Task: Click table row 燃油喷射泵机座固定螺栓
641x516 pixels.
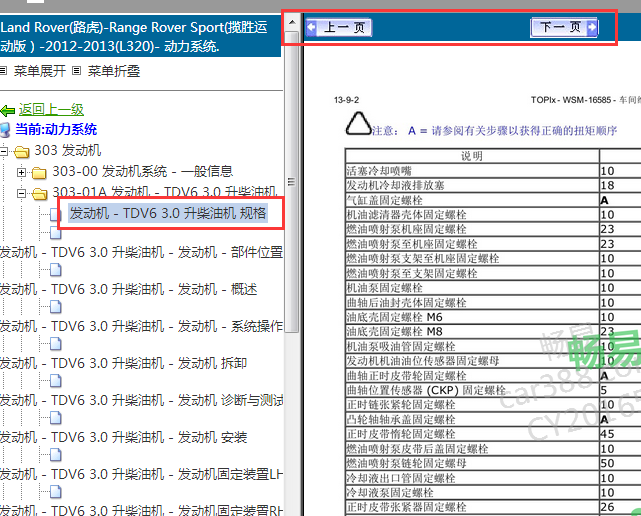Action: click(x=472, y=229)
